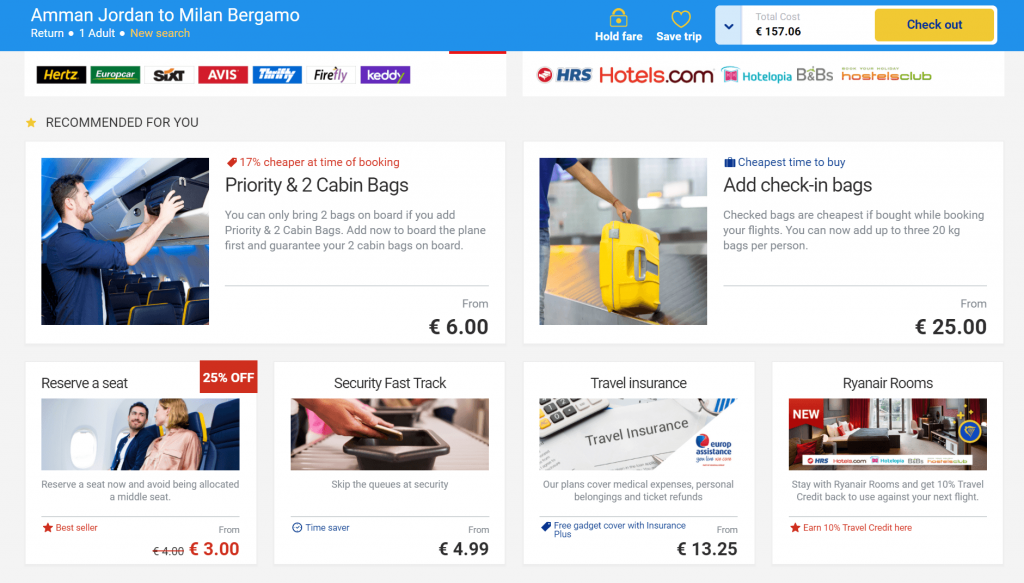Open the keddy car rental logo
The height and width of the screenshot is (583, 1024).
point(385,75)
